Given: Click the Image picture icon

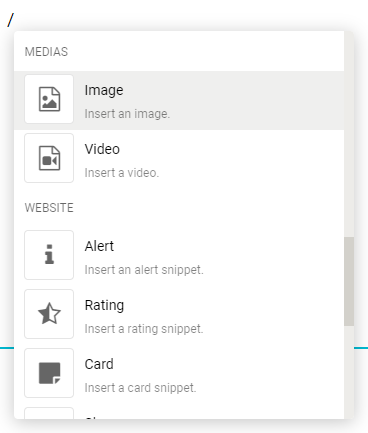Looking at the screenshot, I should pos(49,99).
